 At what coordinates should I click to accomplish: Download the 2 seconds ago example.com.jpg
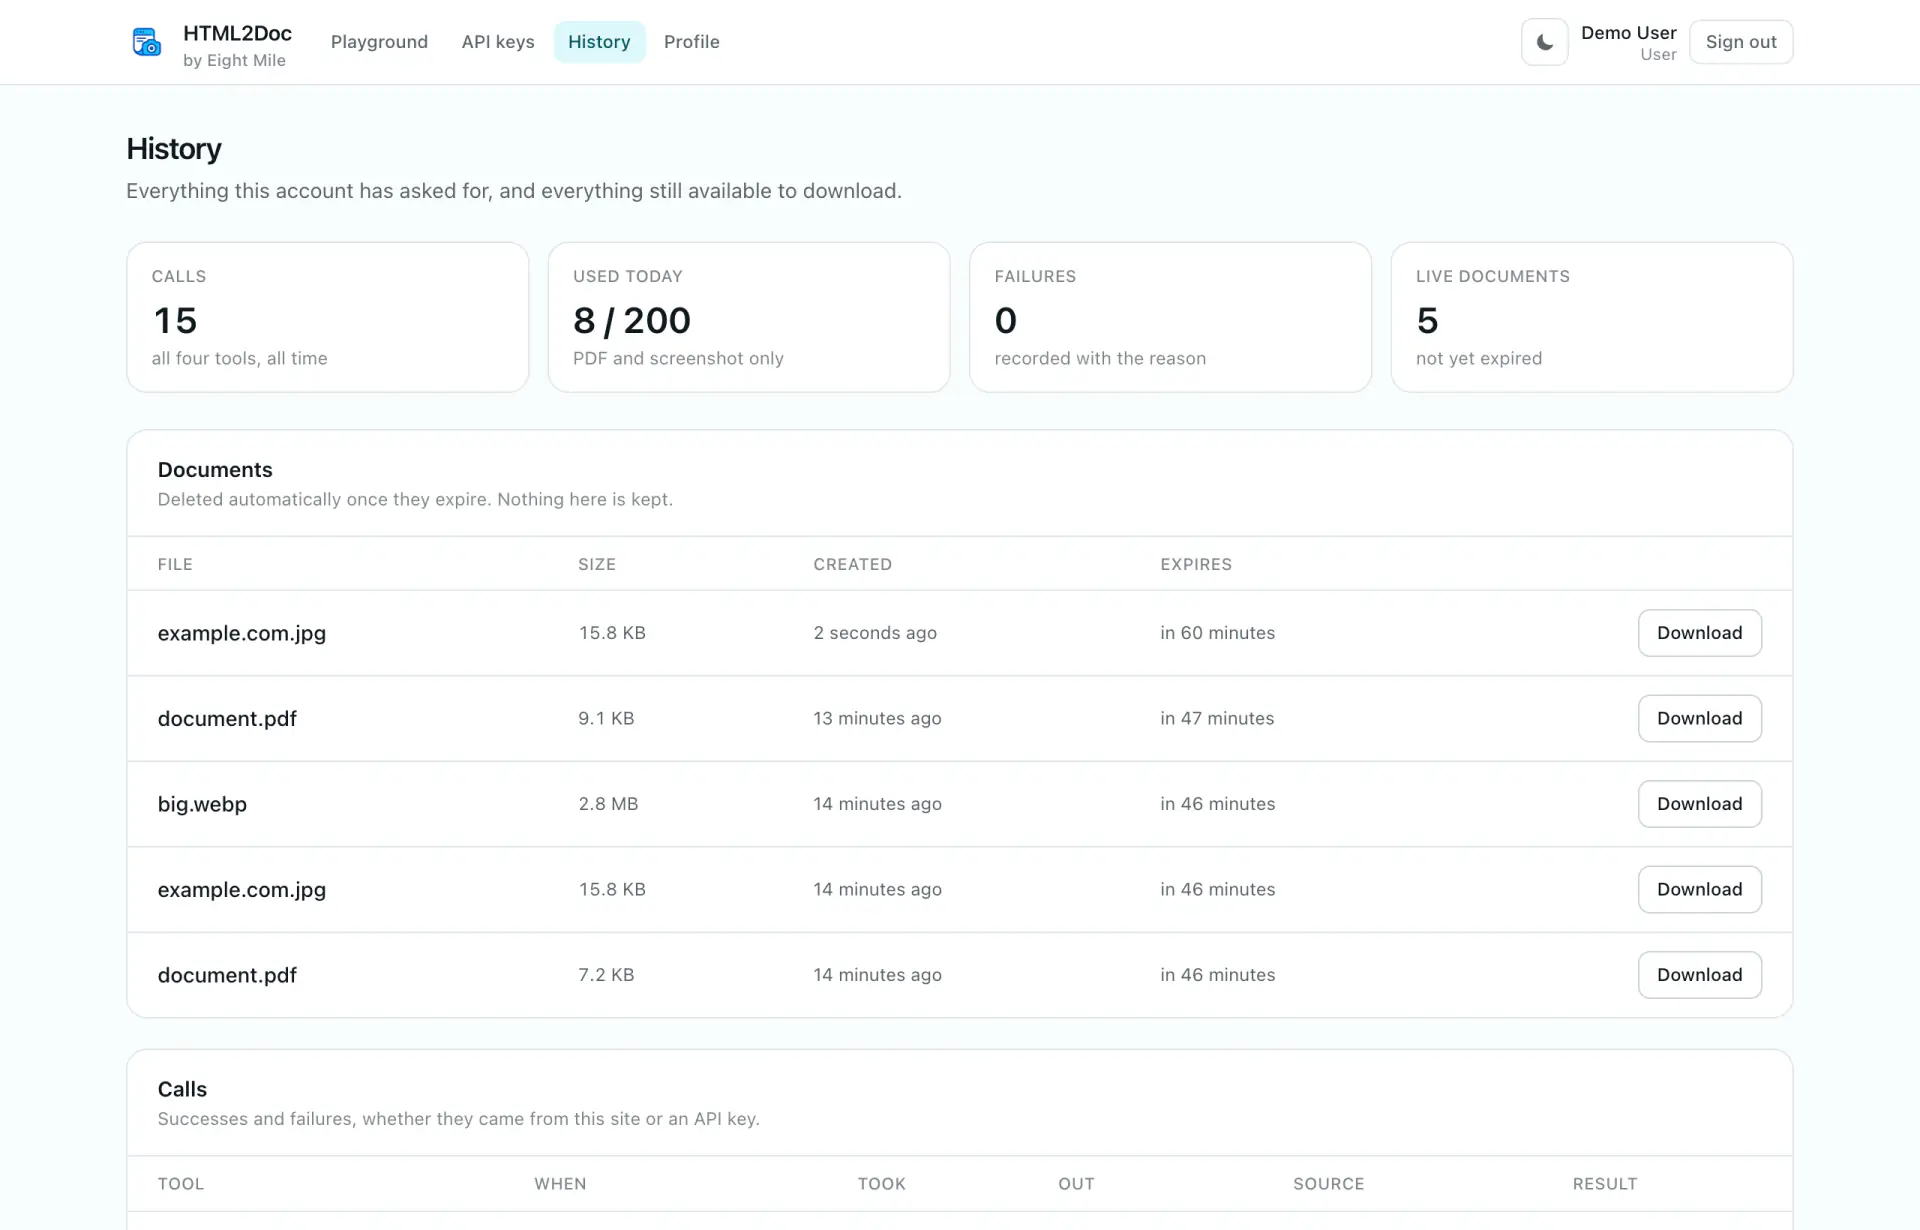point(1699,633)
